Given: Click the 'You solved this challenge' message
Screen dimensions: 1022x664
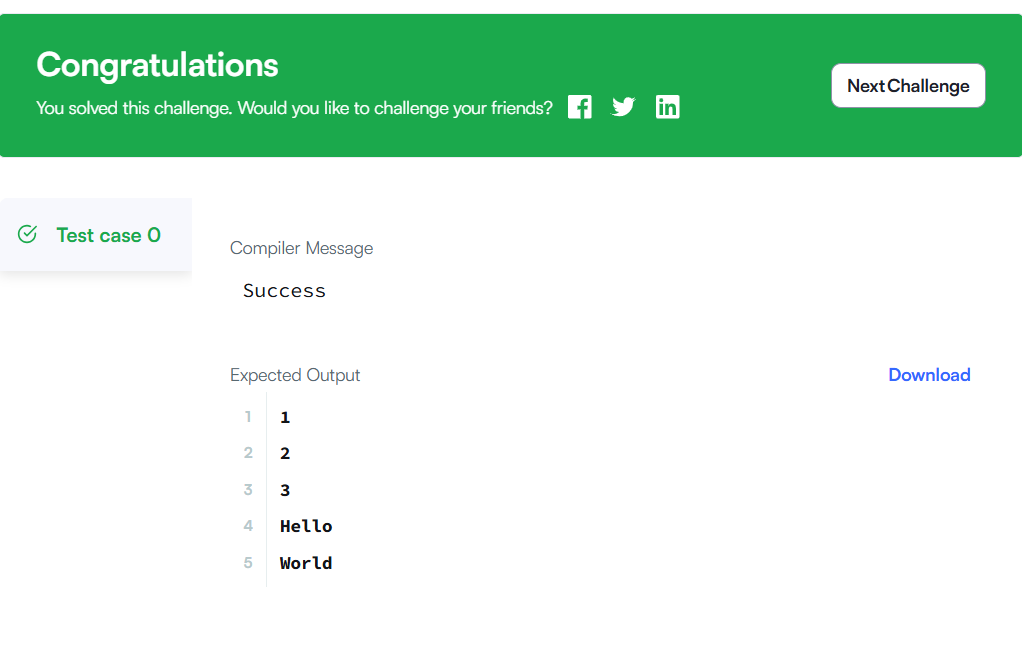Looking at the screenshot, I should click(294, 108).
